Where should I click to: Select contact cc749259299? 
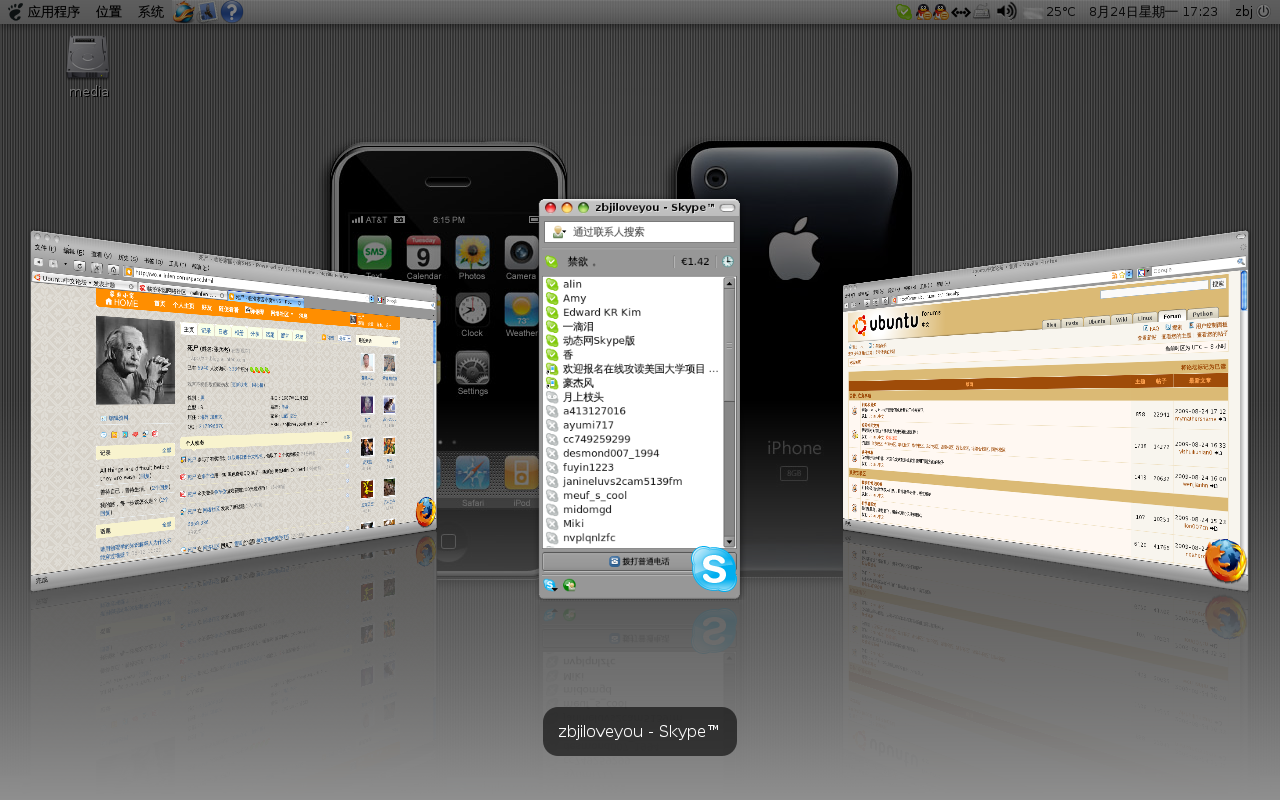pos(633,439)
